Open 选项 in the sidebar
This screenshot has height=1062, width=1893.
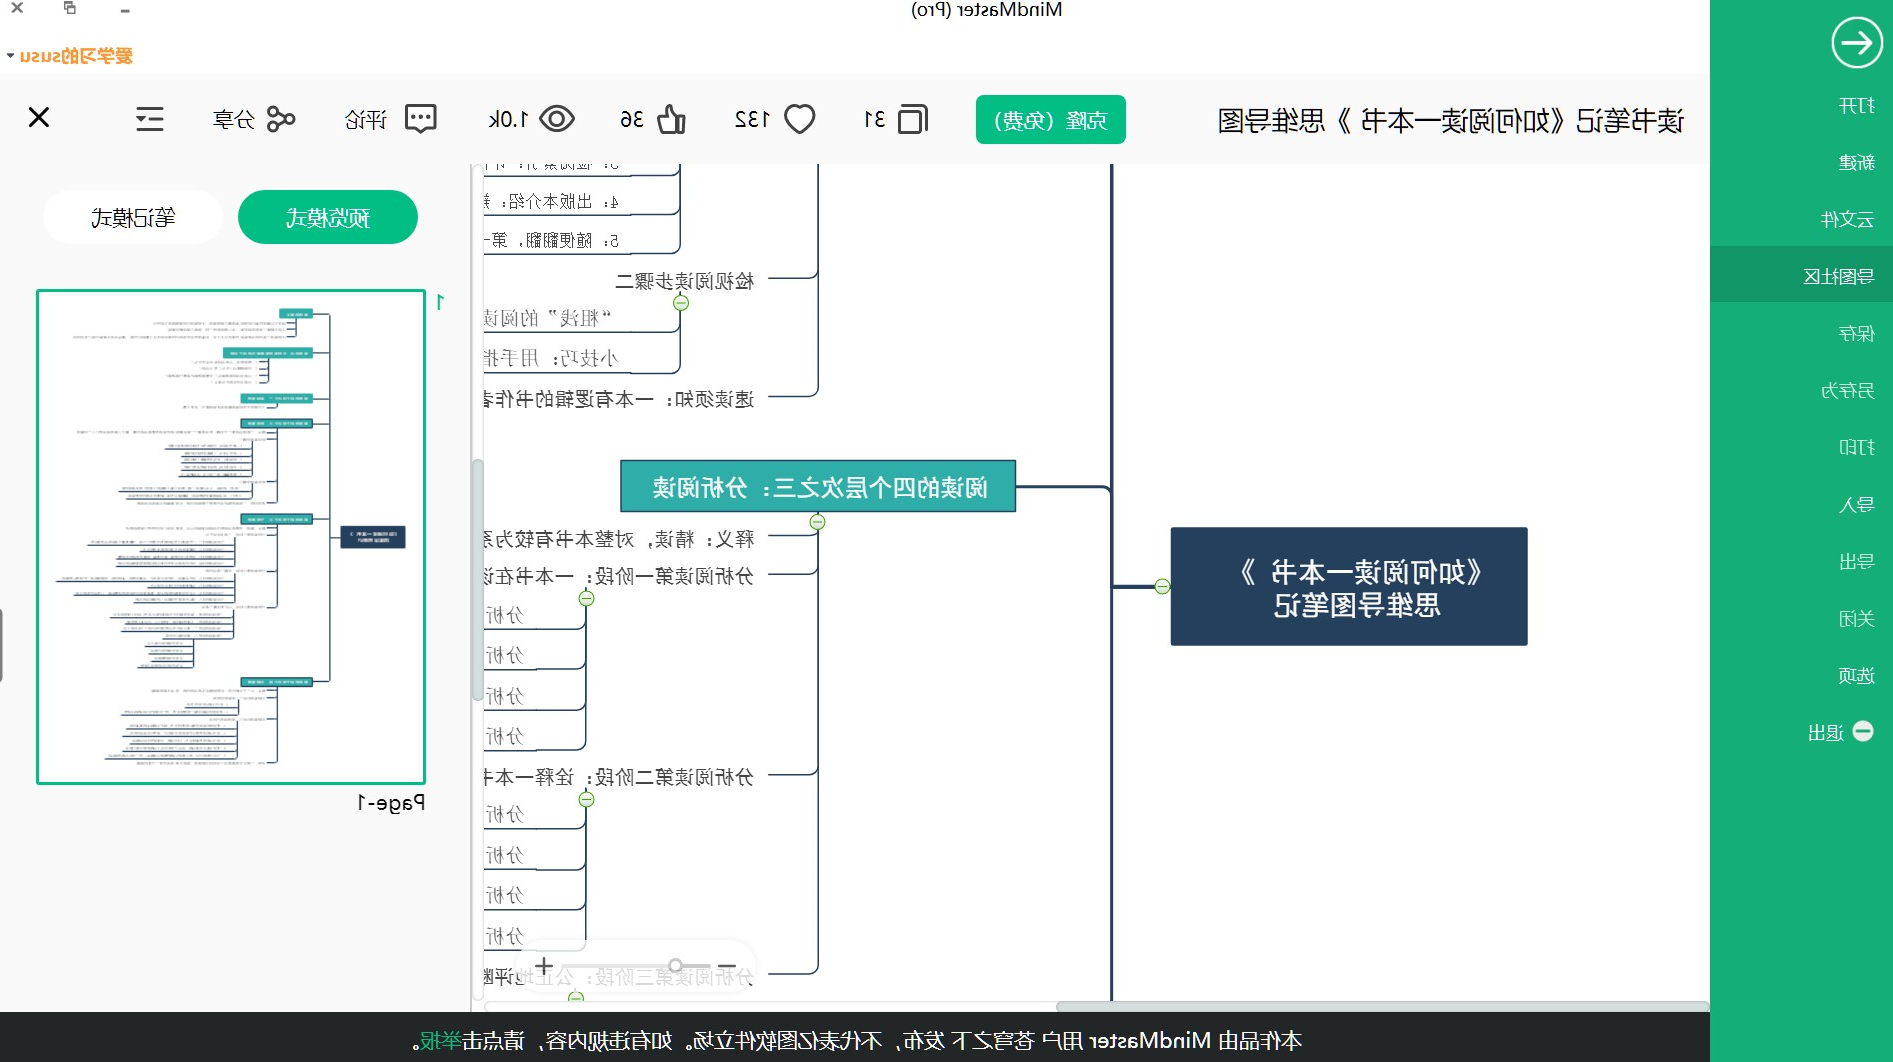pos(1856,675)
